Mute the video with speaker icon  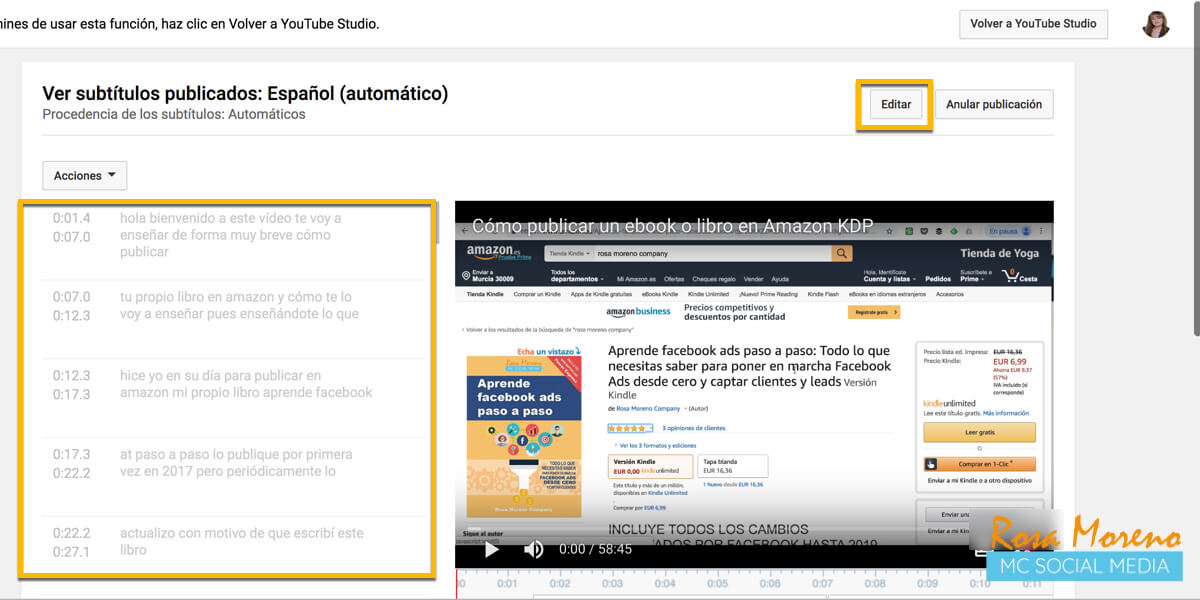[x=534, y=549]
